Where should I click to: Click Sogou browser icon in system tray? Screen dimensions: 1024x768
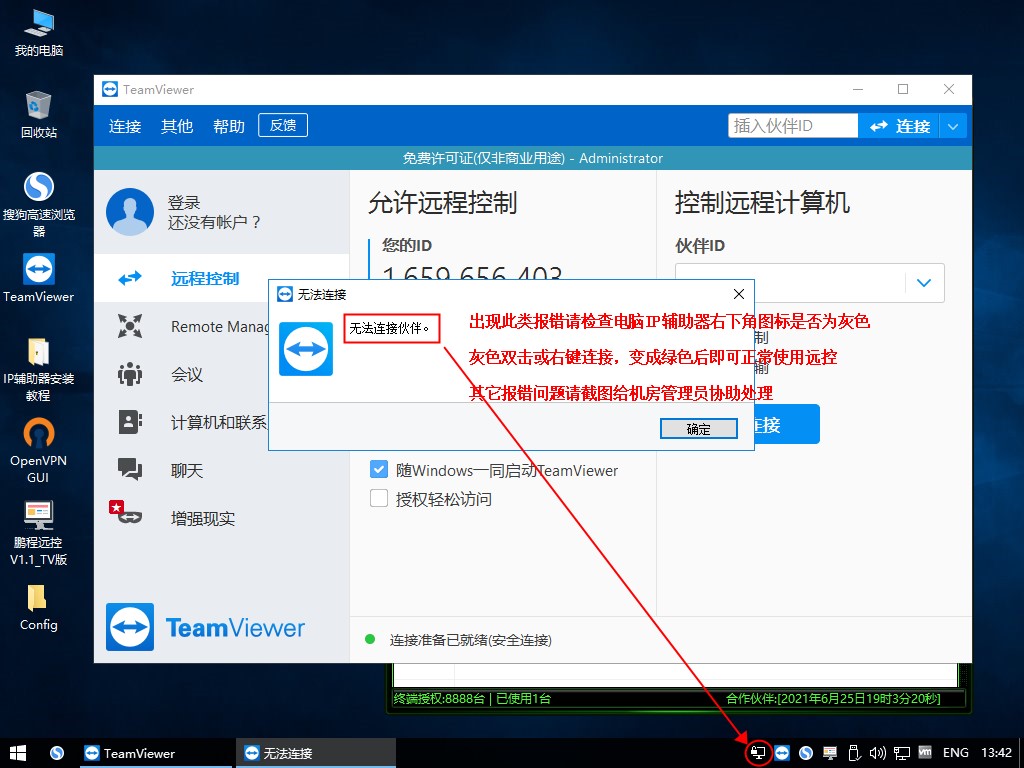(806, 753)
